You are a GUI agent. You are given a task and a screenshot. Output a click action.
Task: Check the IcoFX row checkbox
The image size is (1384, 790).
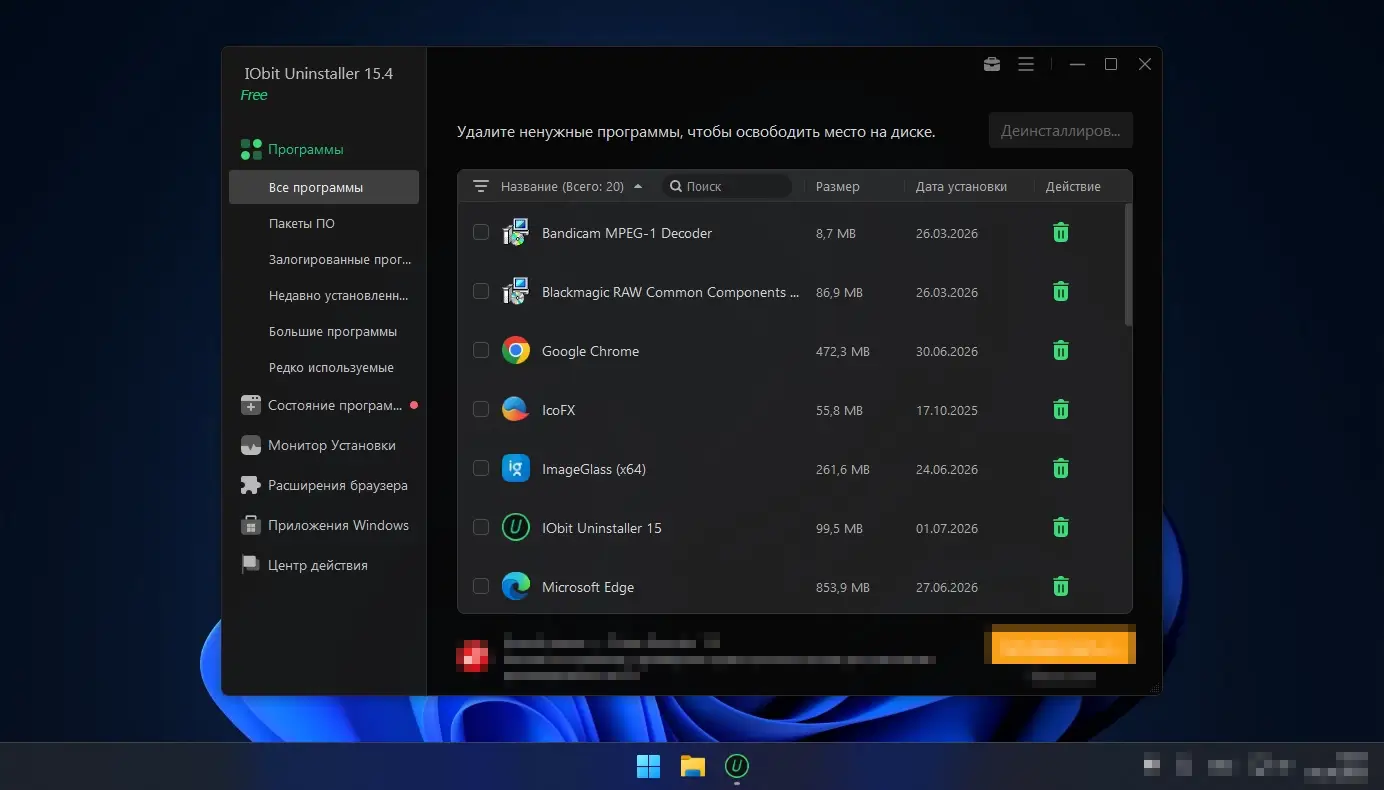481,410
